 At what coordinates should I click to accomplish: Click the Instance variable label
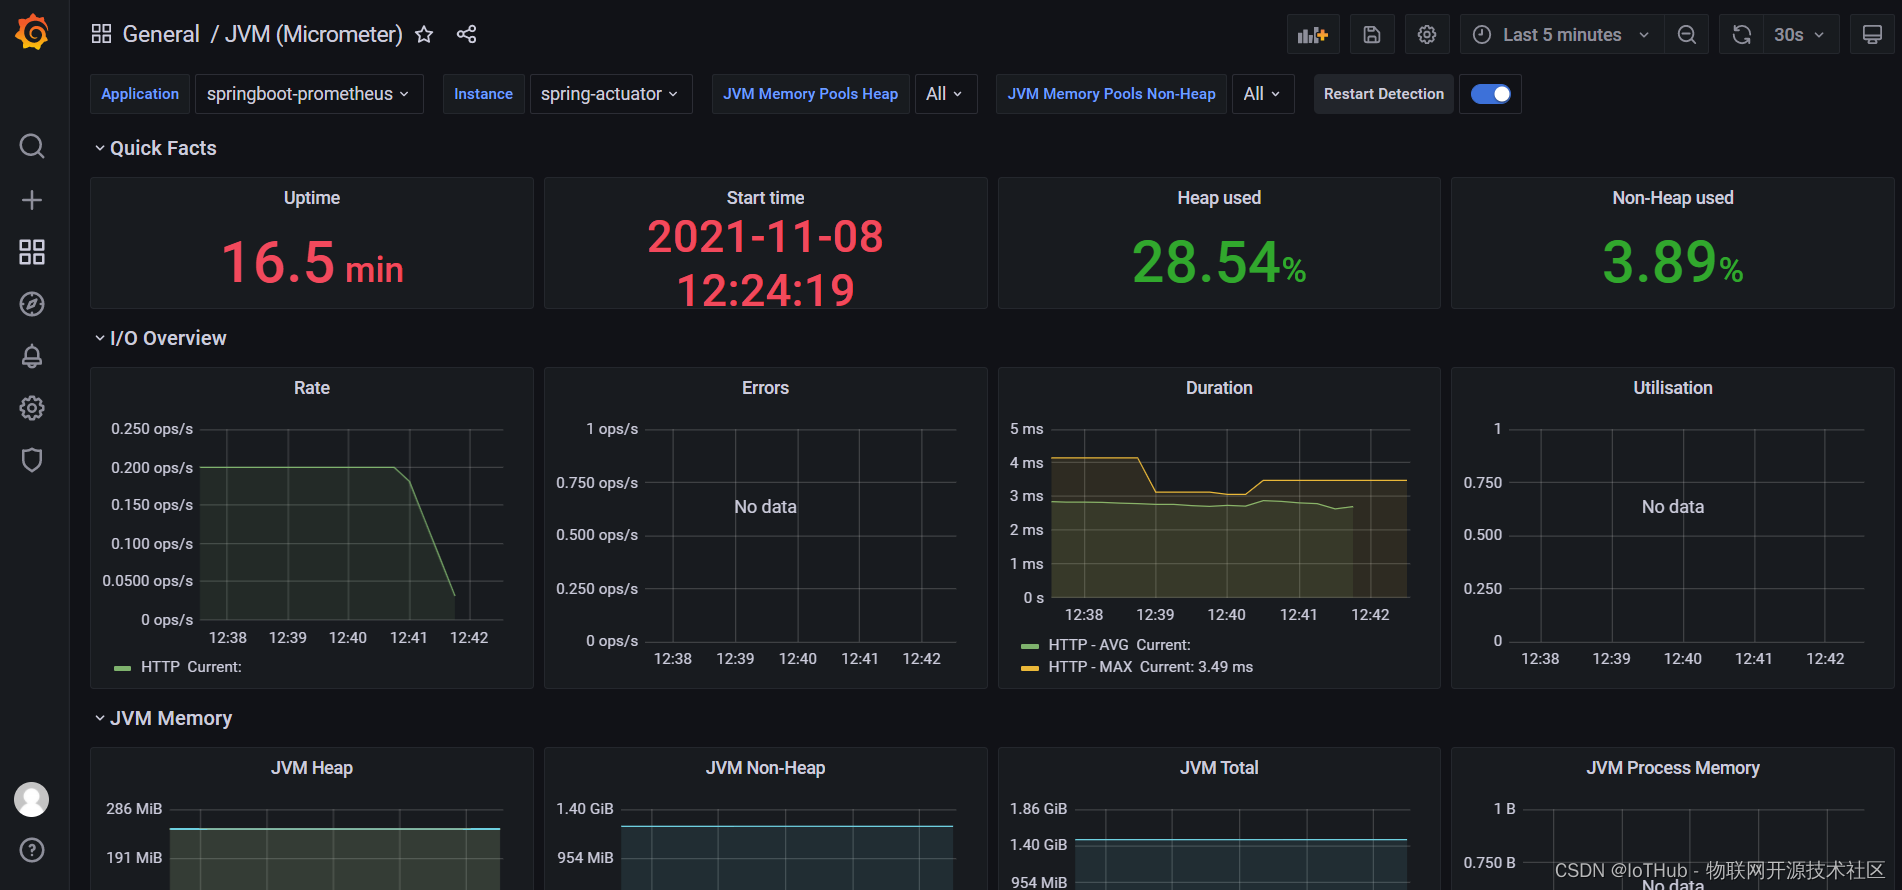(x=483, y=94)
